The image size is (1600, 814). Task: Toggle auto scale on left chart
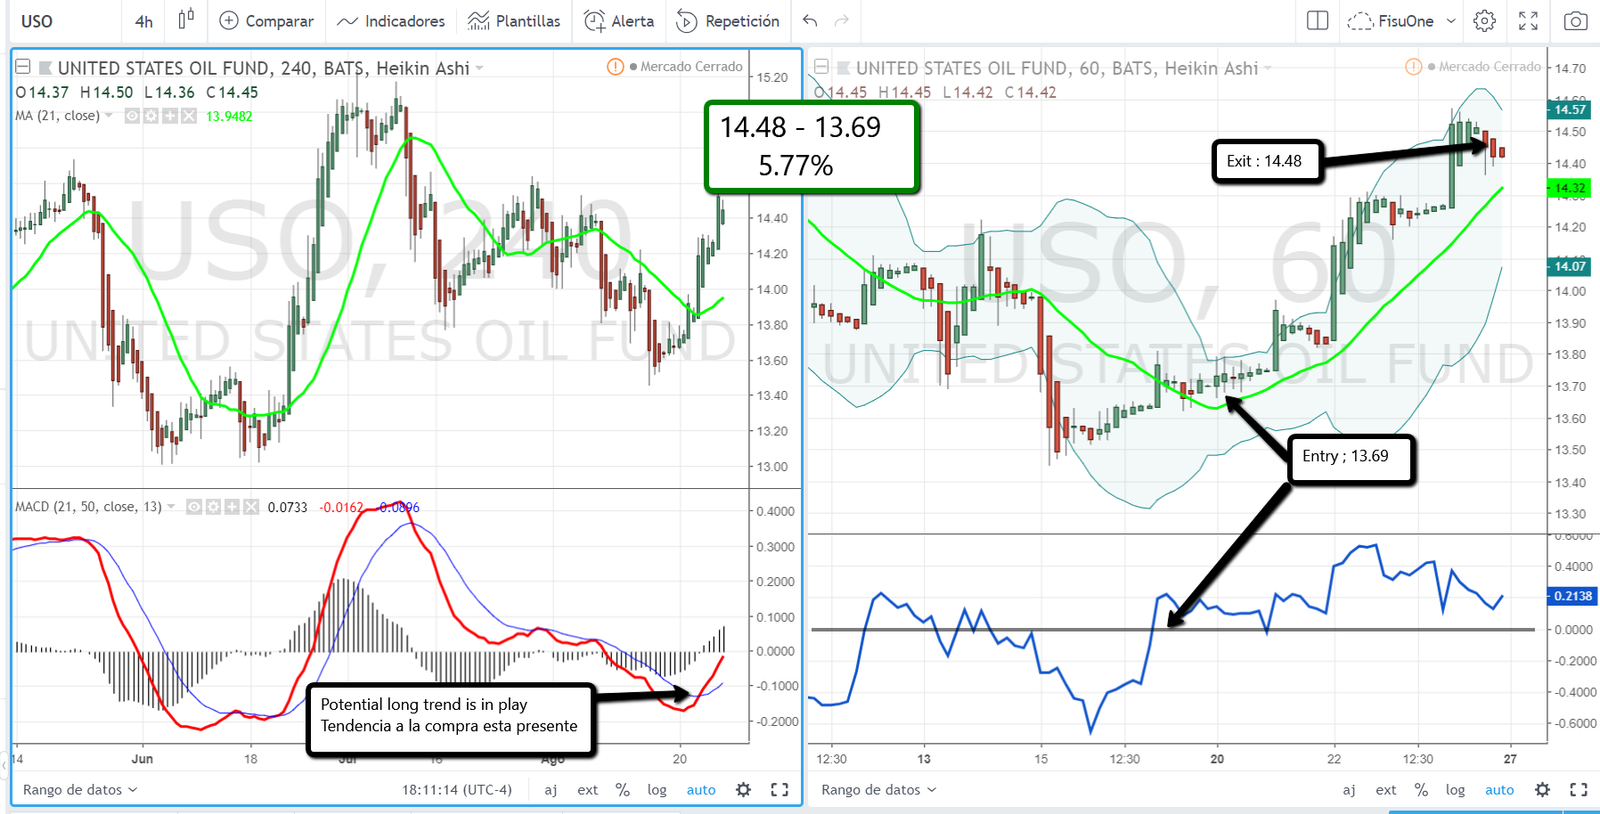[x=700, y=790]
